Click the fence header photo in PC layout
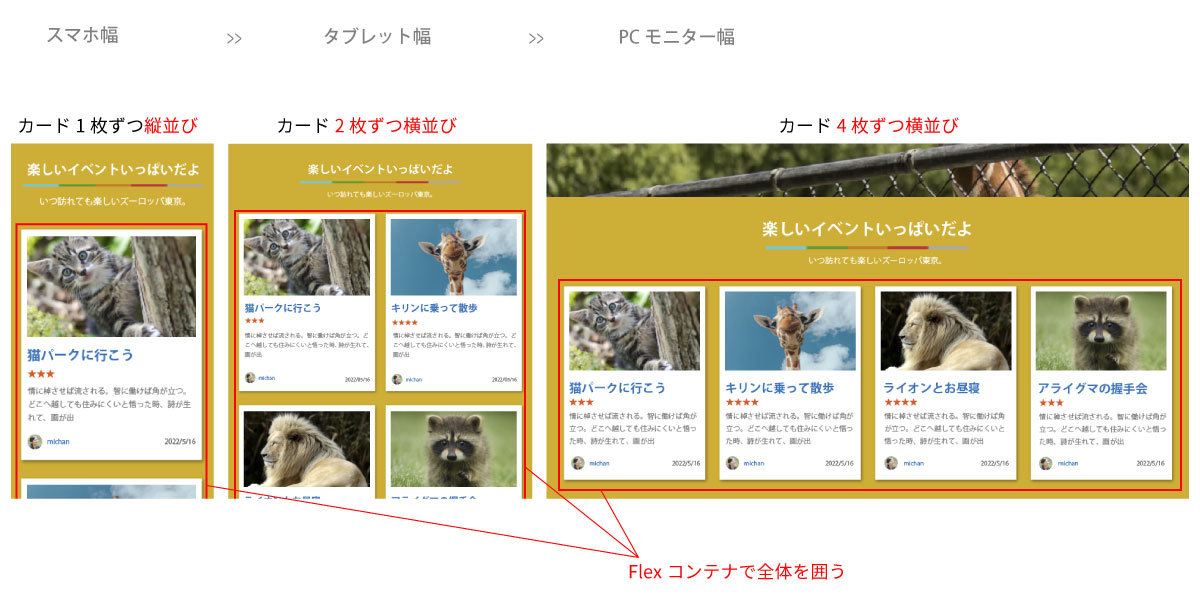The image size is (1200, 600). click(x=867, y=170)
